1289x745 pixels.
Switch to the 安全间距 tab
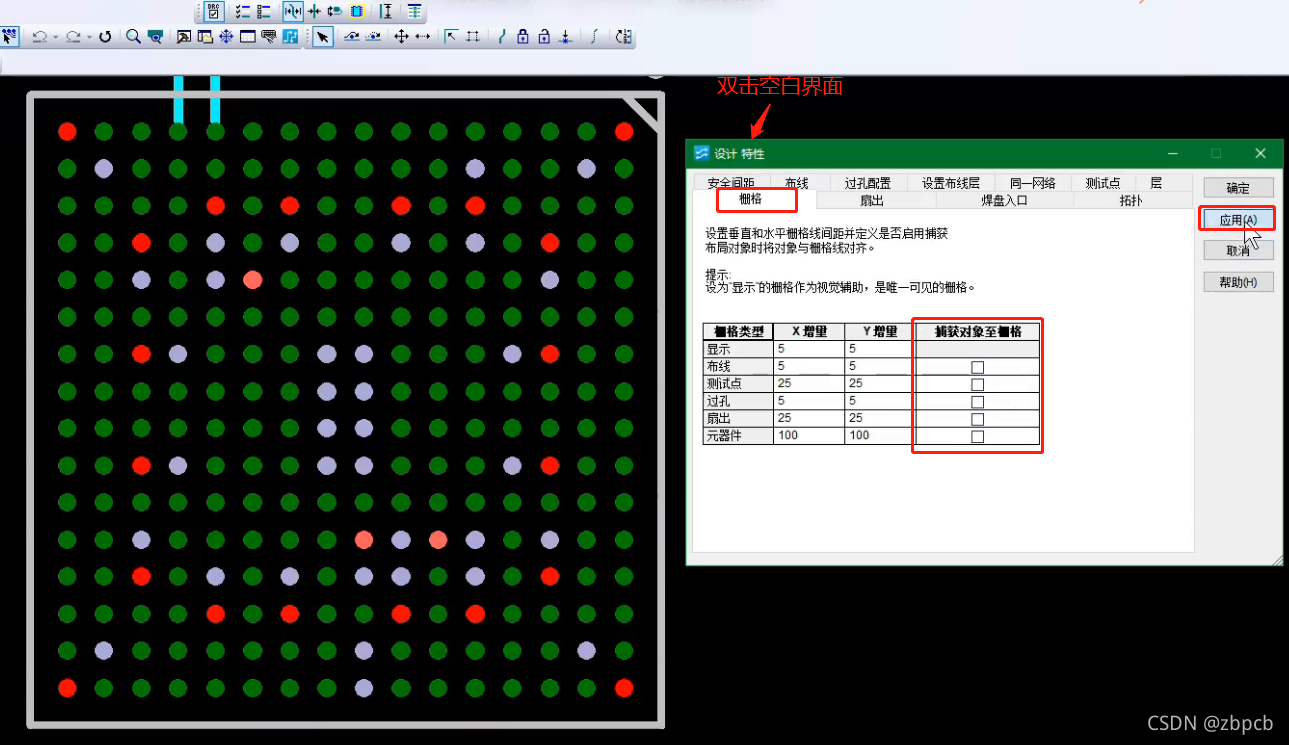pos(731,183)
